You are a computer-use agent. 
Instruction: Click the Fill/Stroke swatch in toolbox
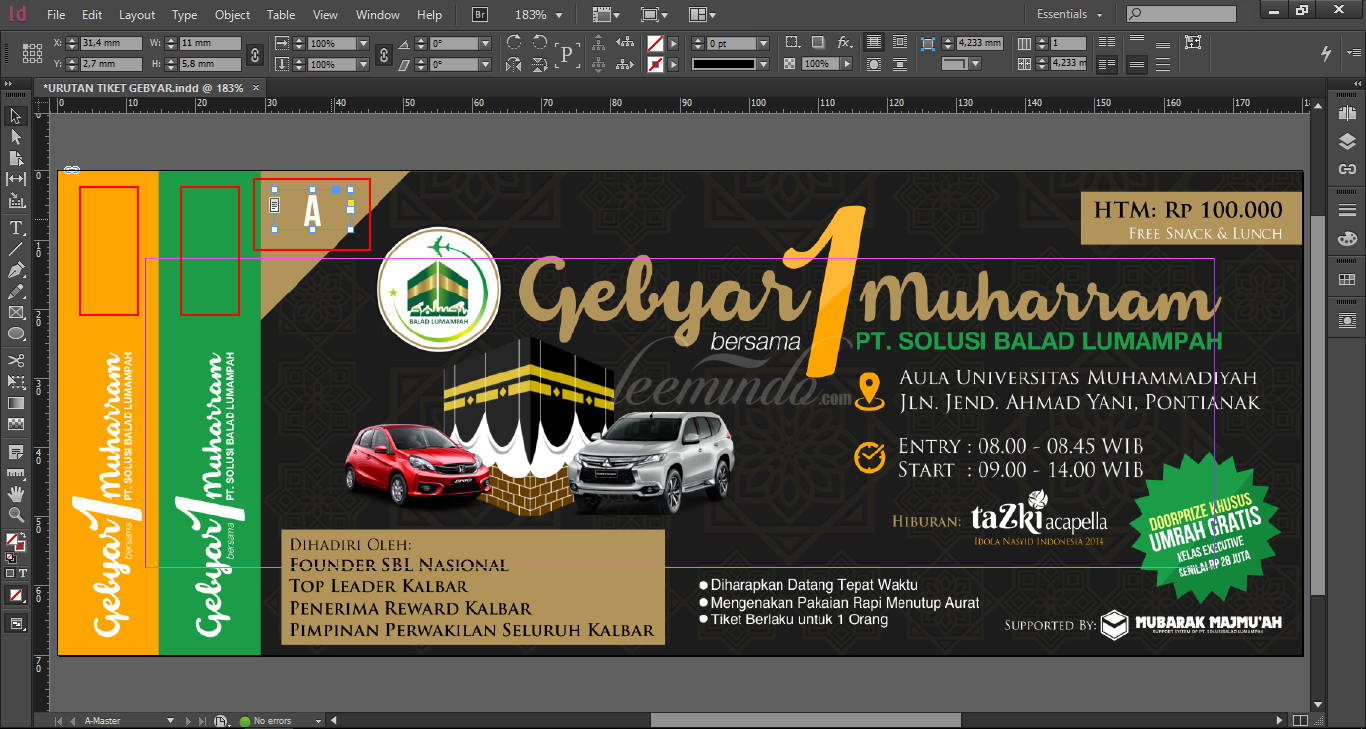(16, 544)
